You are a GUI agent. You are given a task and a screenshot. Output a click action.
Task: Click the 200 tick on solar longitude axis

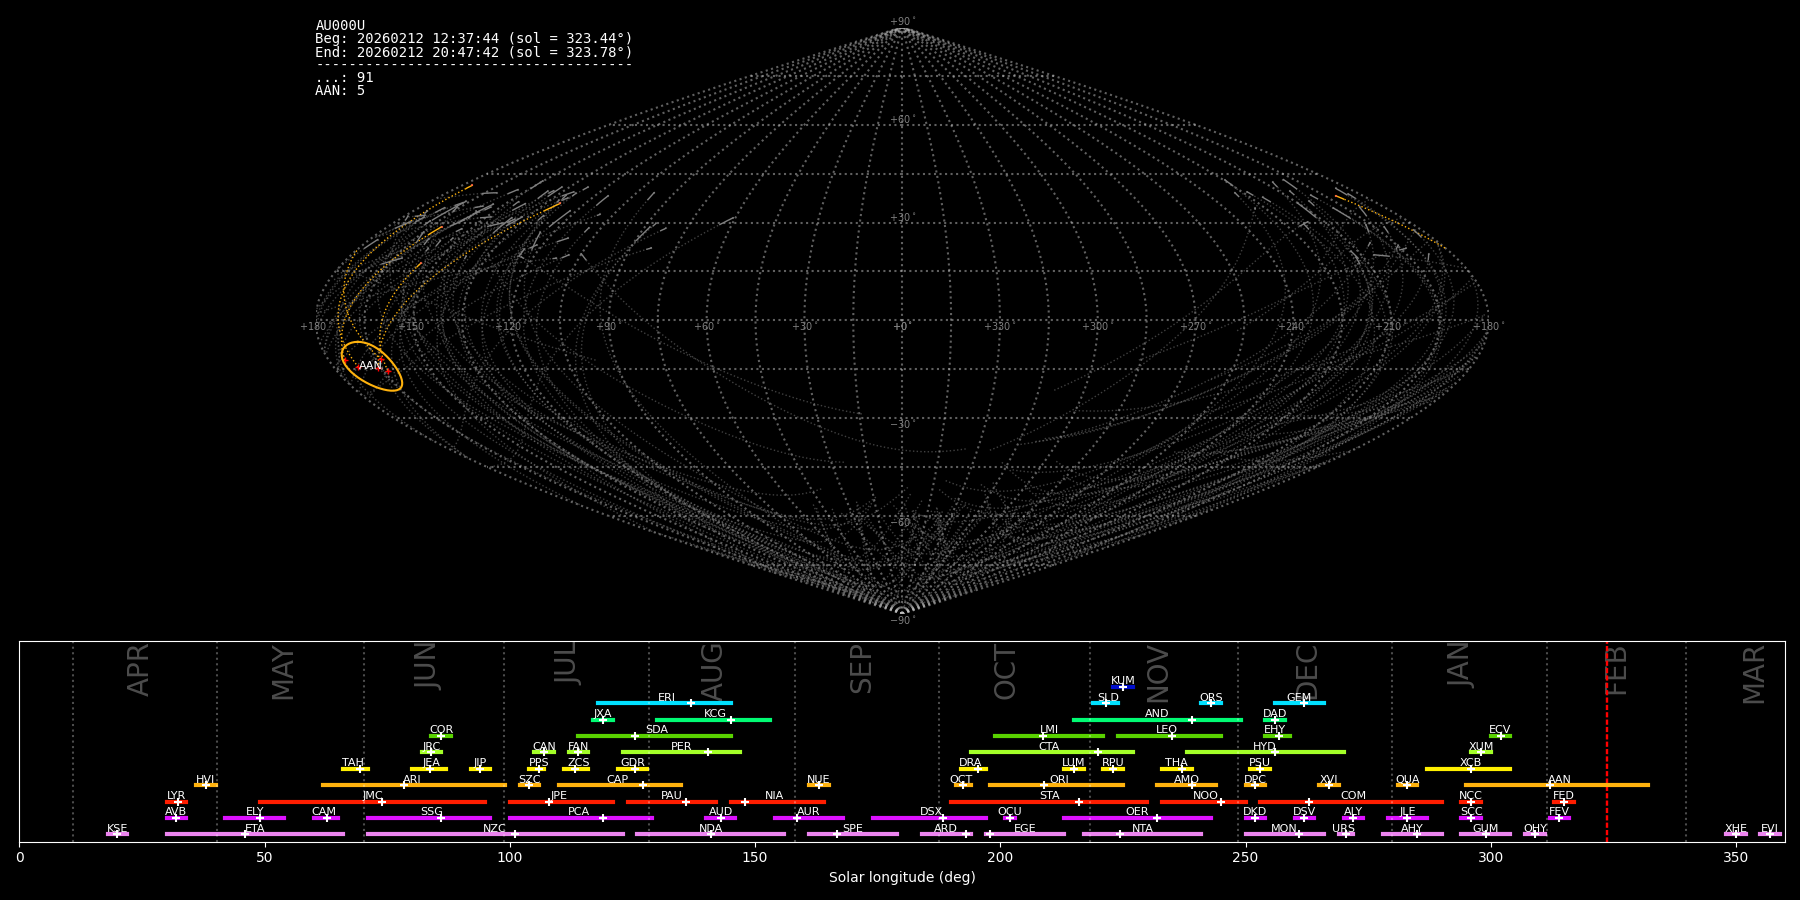click(1000, 857)
